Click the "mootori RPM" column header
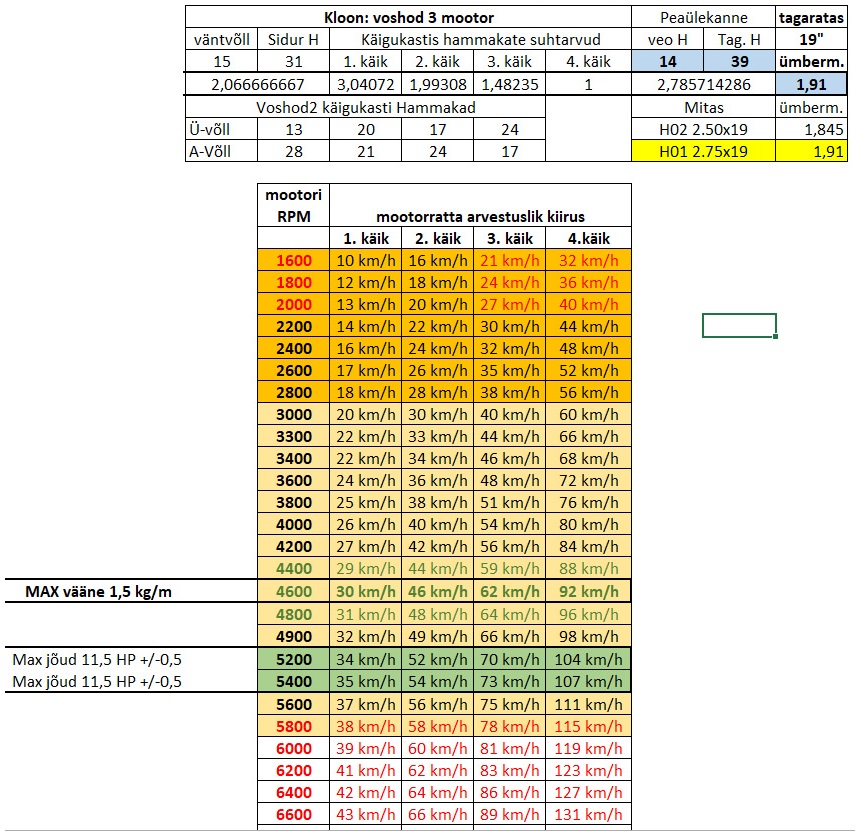 click(293, 205)
